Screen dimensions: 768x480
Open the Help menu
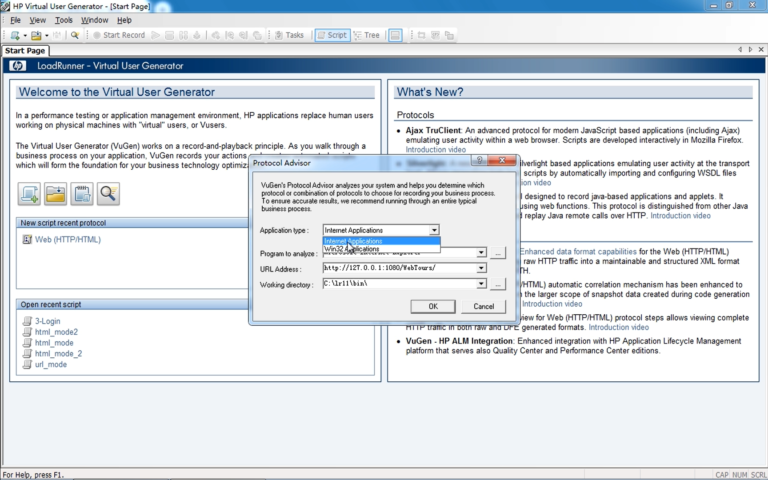pos(124,20)
